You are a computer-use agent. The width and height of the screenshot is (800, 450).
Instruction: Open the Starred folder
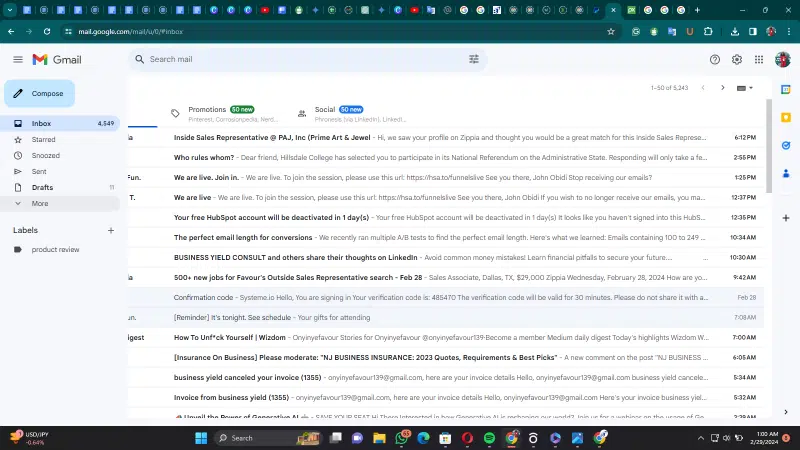point(43,140)
